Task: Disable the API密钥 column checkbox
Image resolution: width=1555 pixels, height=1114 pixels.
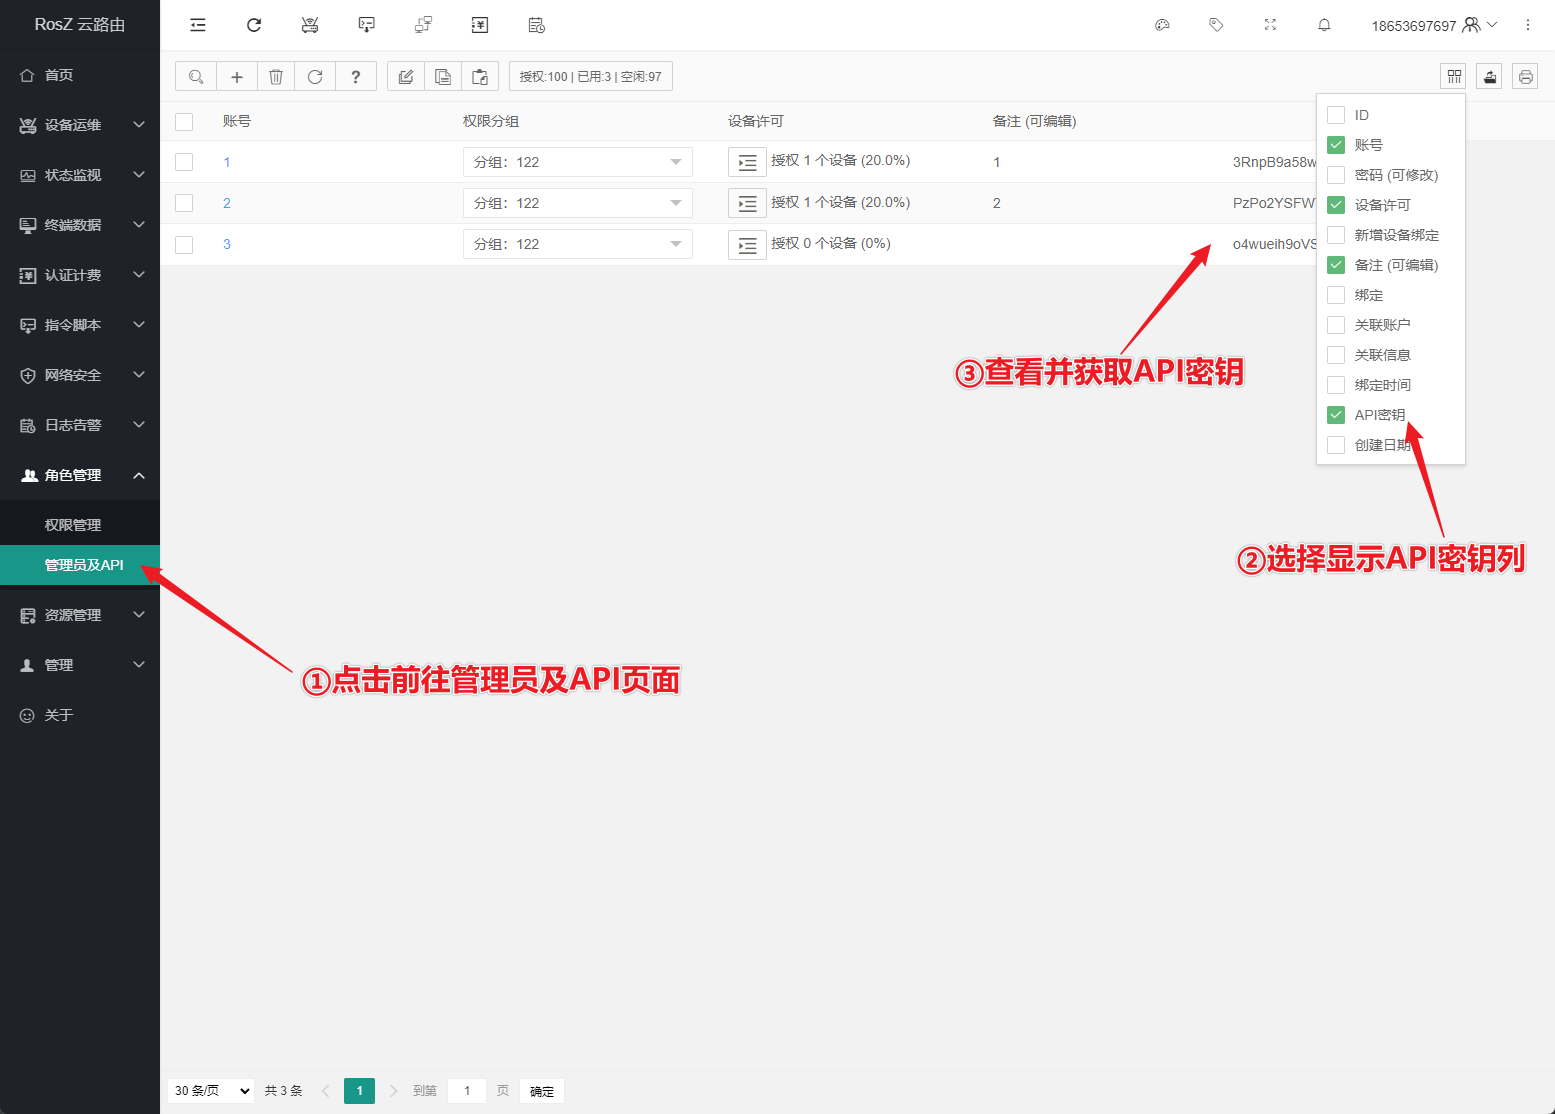Action: coord(1336,414)
